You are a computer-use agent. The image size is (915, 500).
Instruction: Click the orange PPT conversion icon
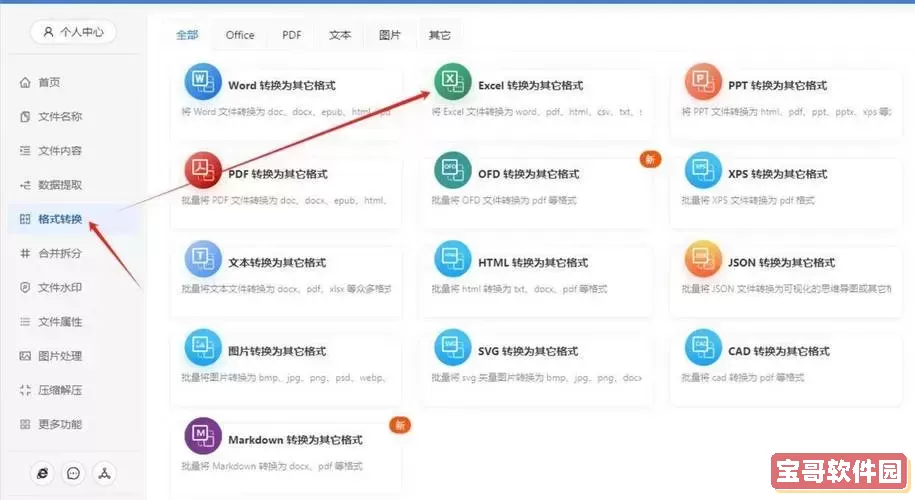pyautogui.click(x=703, y=83)
